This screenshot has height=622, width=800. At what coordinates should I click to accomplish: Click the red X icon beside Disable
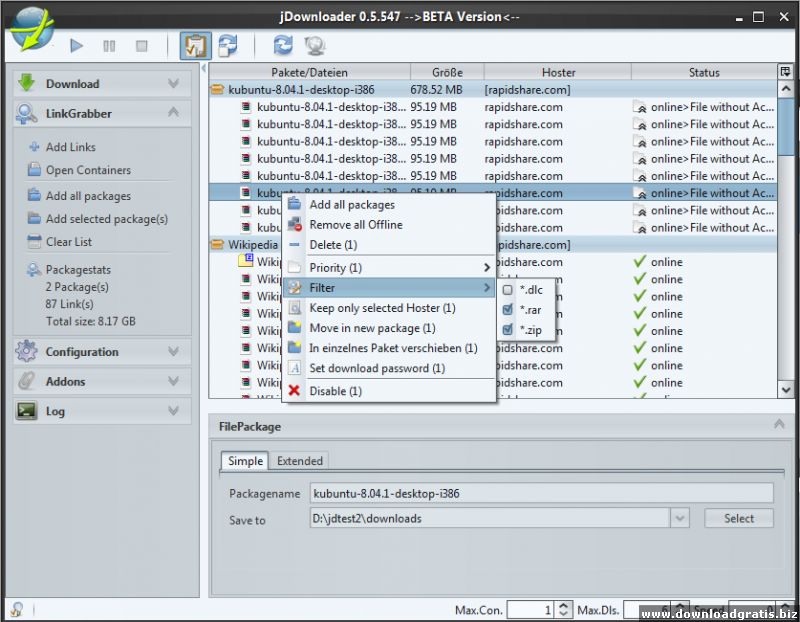pyautogui.click(x=294, y=391)
